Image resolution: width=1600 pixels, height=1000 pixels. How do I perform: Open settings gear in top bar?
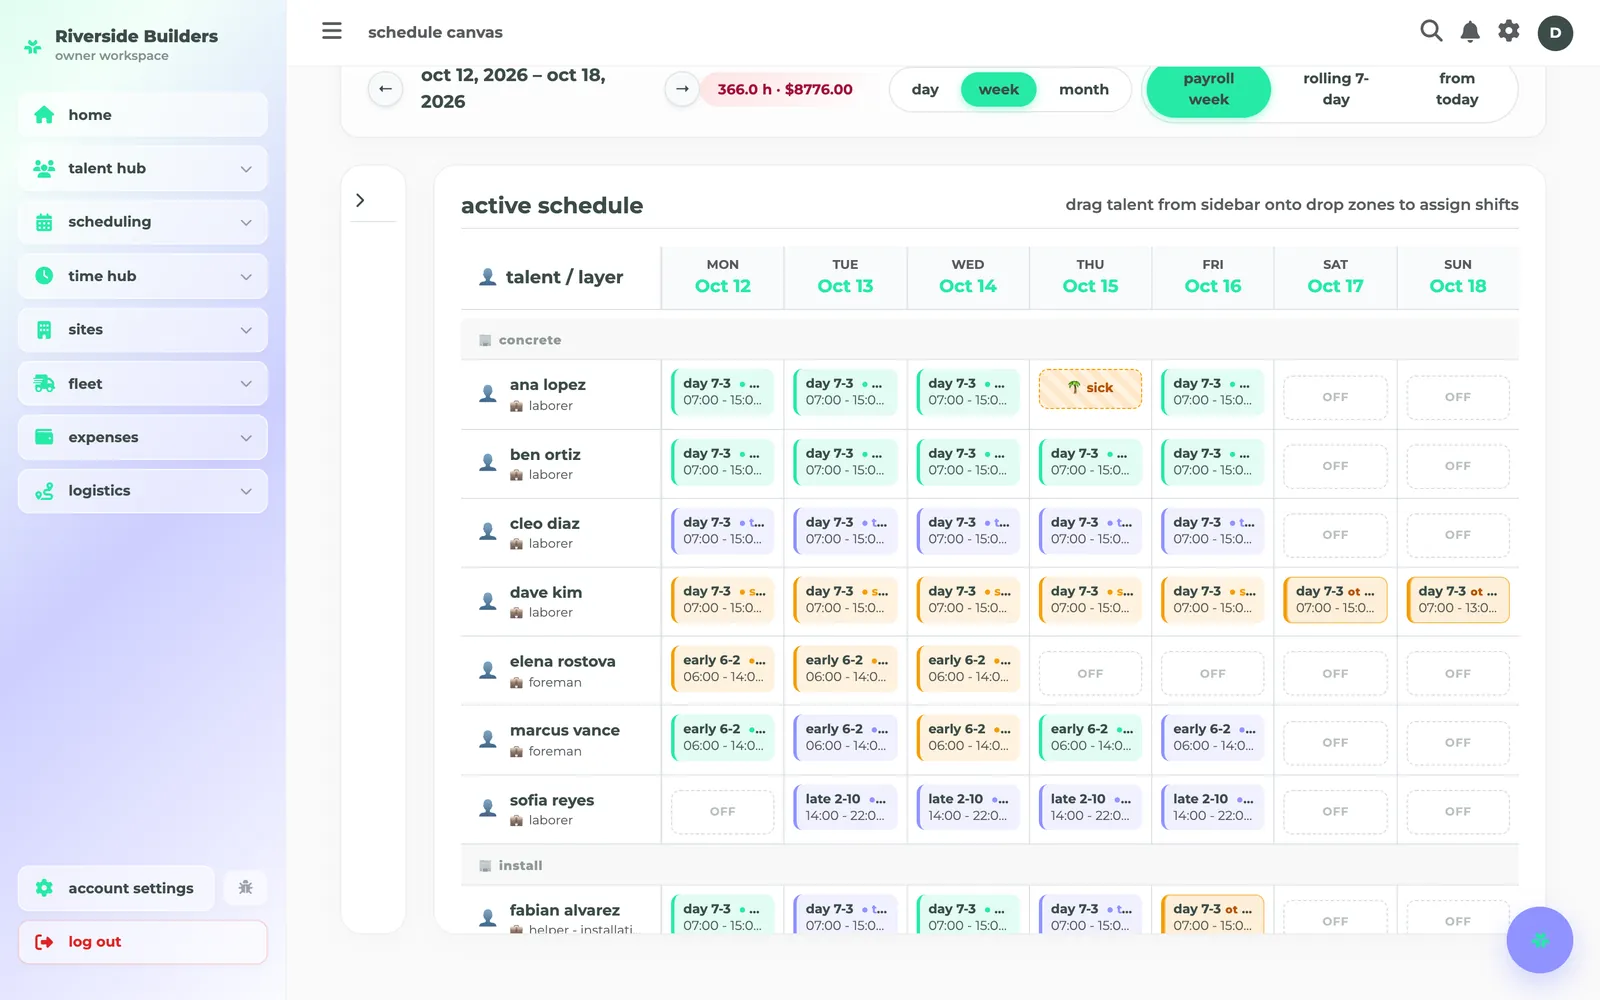click(x=1509, y=31)
